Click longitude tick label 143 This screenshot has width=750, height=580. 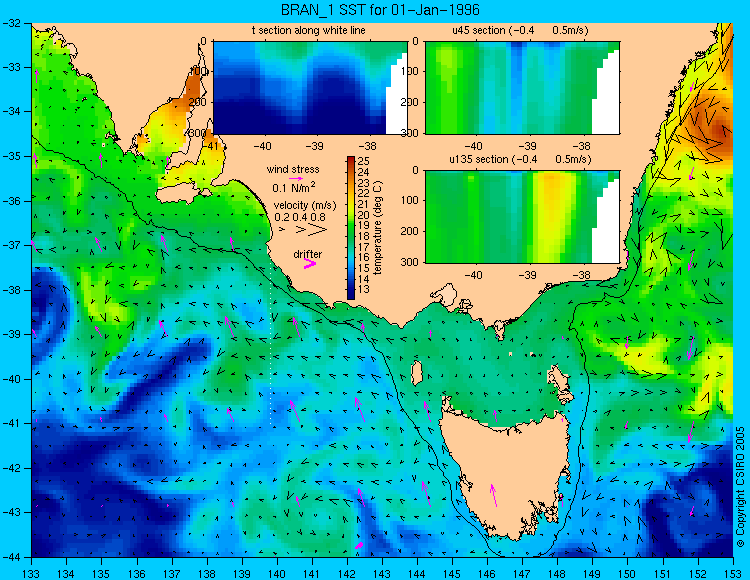[x=382, y=574]
